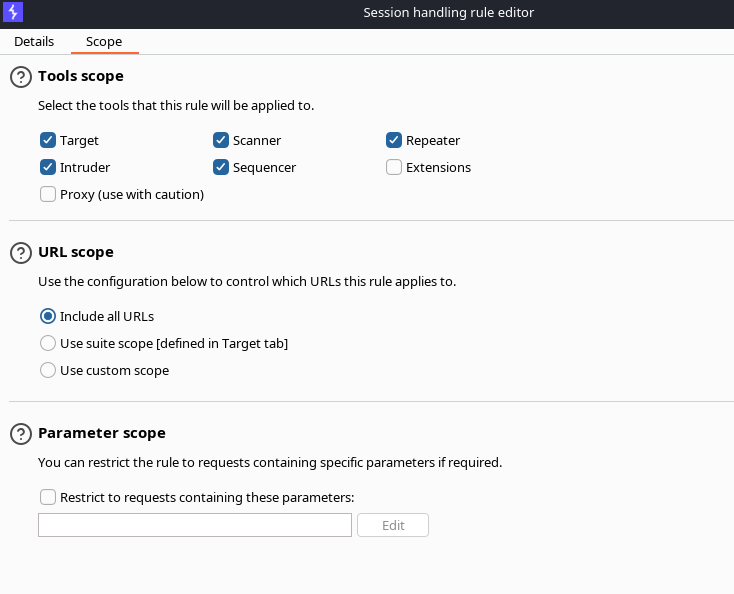Click the Session handling rule editor title

pos(448,13)
